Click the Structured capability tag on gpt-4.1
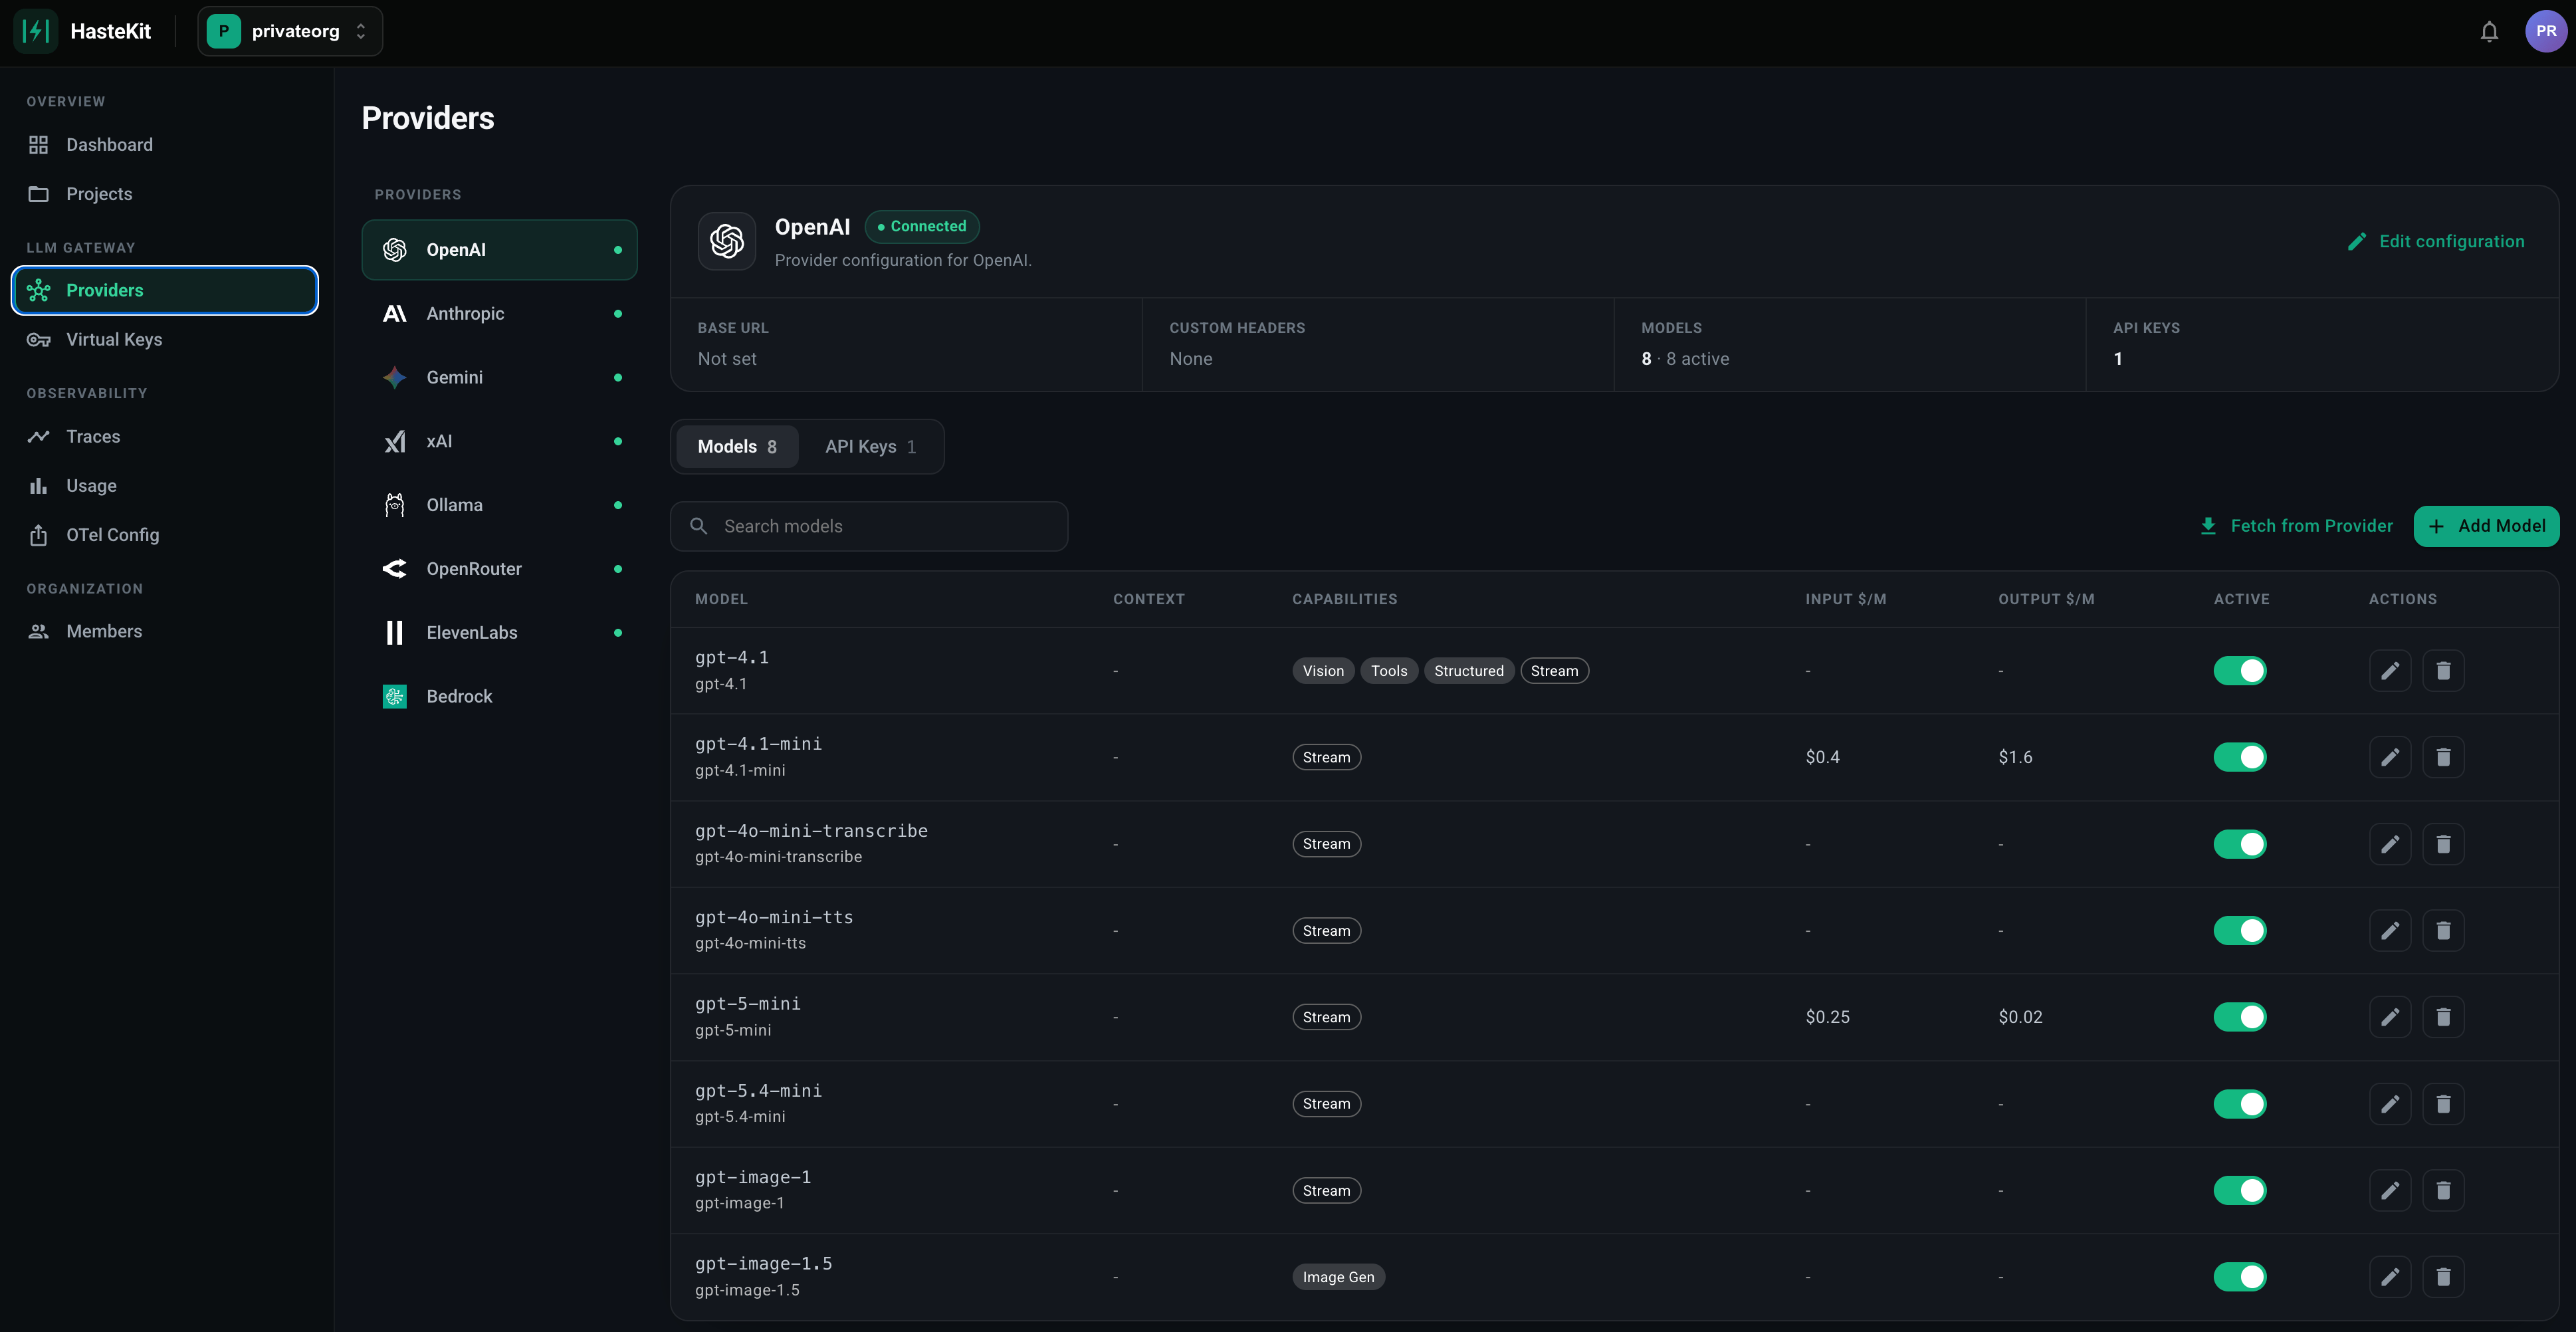Screen dimensions: 2576x1332 [1468, 671]
